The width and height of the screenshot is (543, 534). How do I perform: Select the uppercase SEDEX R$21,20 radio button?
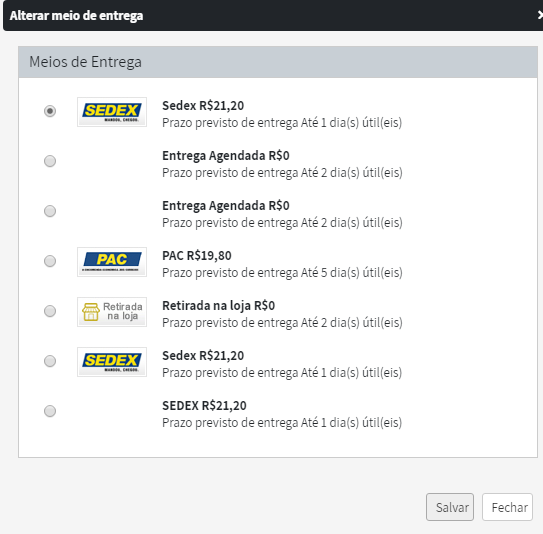tap(50, 411)
